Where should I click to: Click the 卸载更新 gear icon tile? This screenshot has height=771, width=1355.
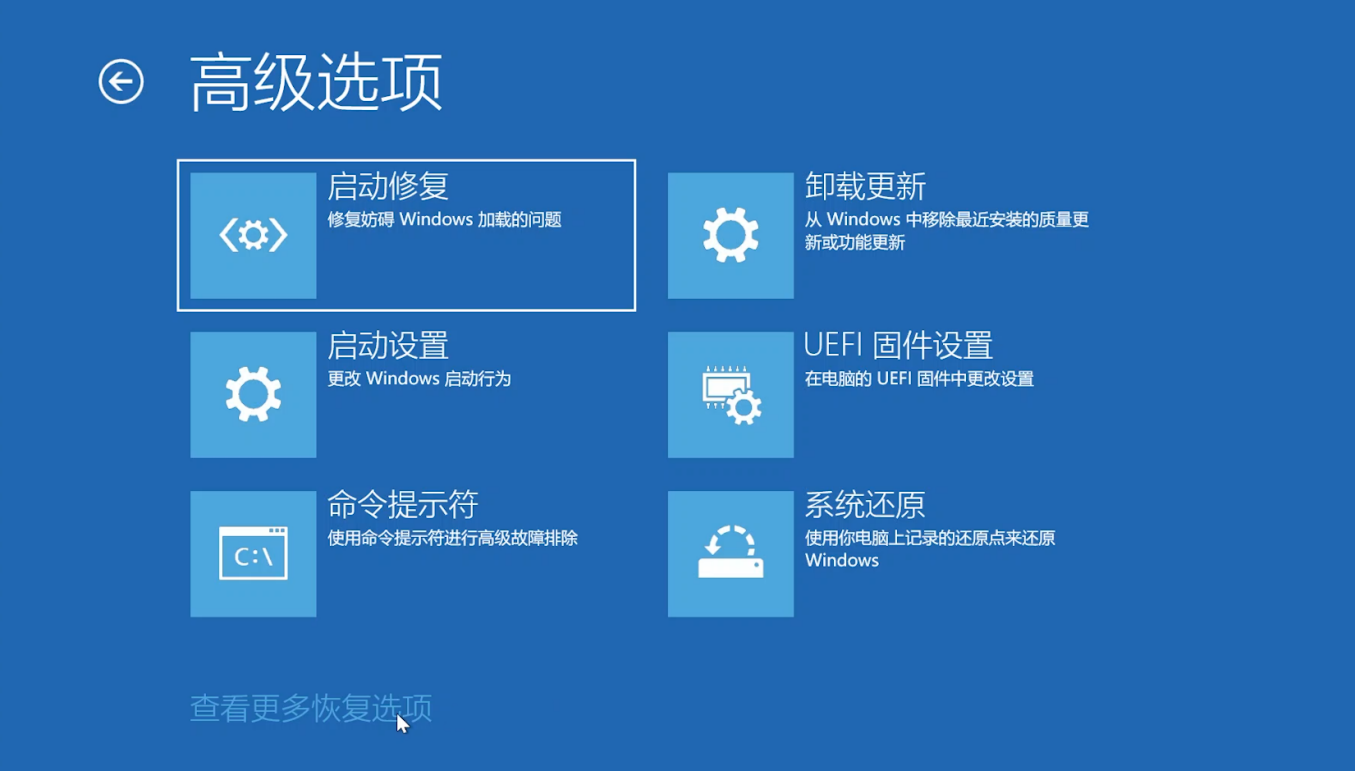pos(731,235)
